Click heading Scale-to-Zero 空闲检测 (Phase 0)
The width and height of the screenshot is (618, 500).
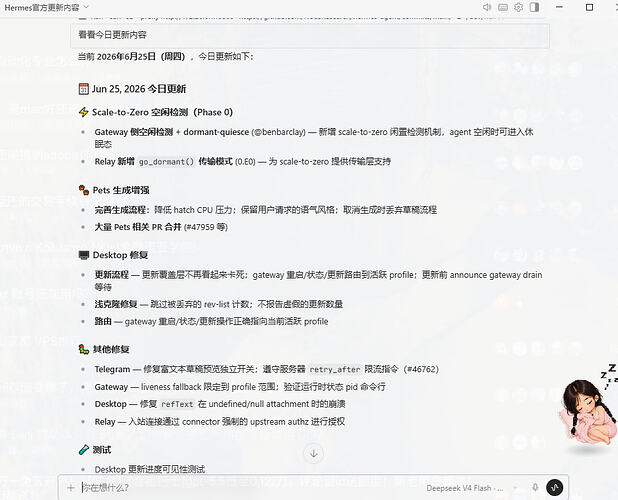click(162, 112)
